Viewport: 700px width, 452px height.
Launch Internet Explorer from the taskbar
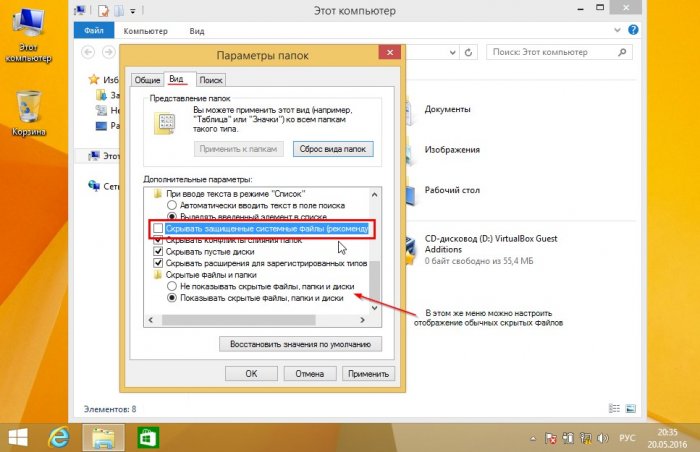point(60,437)
